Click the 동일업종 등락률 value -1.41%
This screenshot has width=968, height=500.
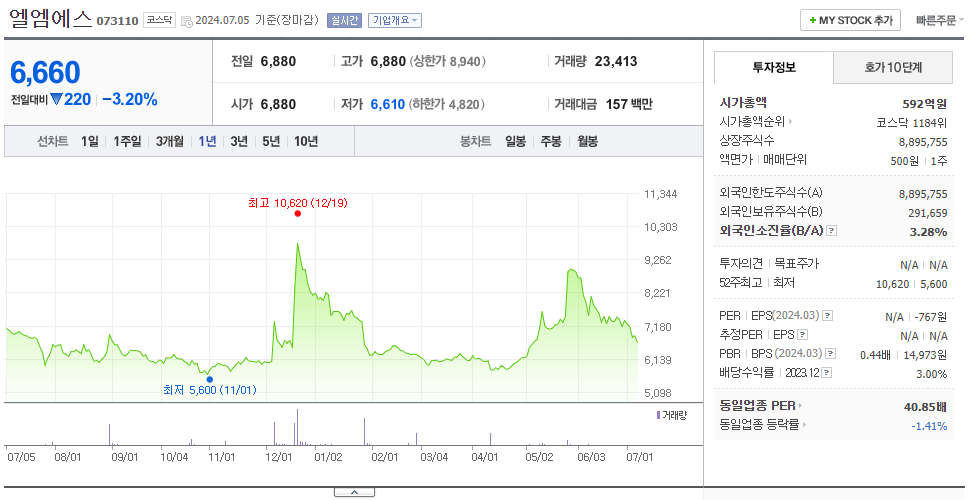coord(929,425)
